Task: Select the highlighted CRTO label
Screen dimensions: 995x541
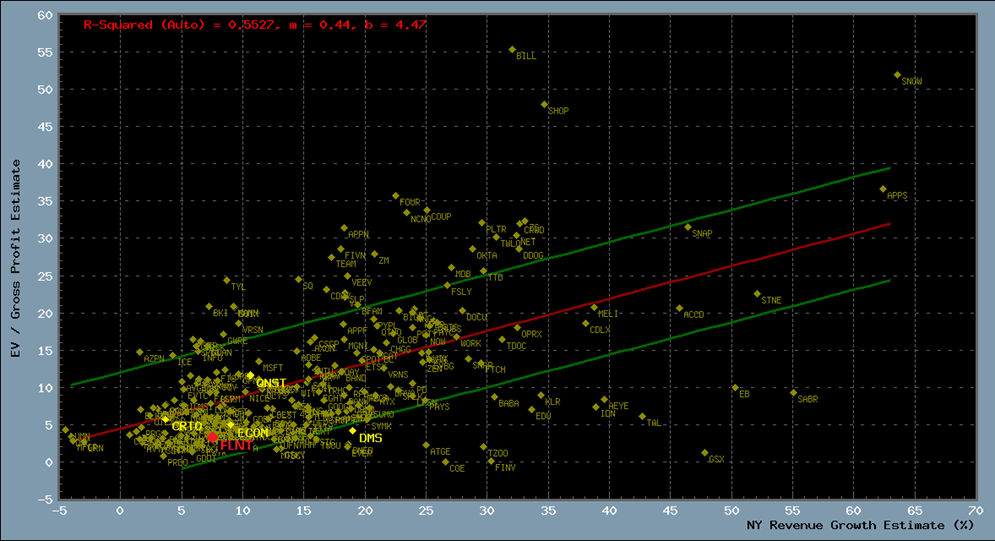Action: pos(187,426)
